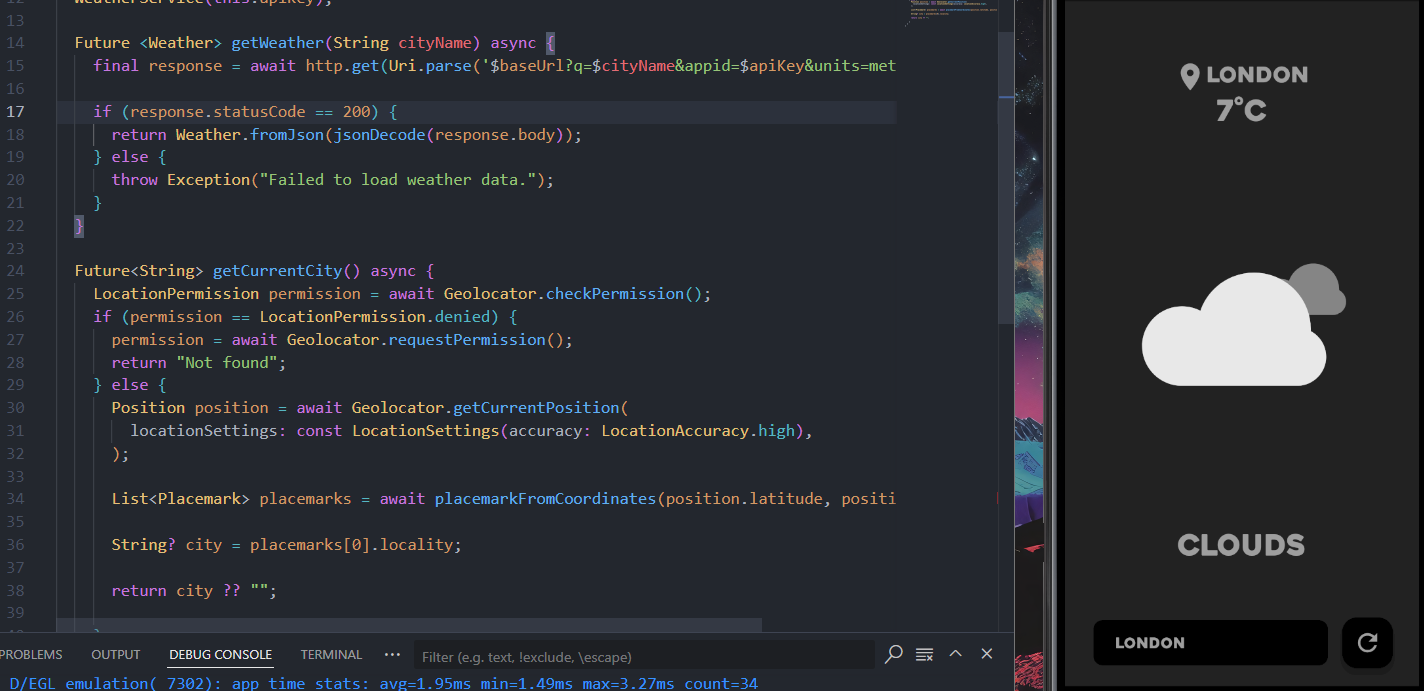
Task: Focus the debug console Filter input
Action: [x=640, y=657]
